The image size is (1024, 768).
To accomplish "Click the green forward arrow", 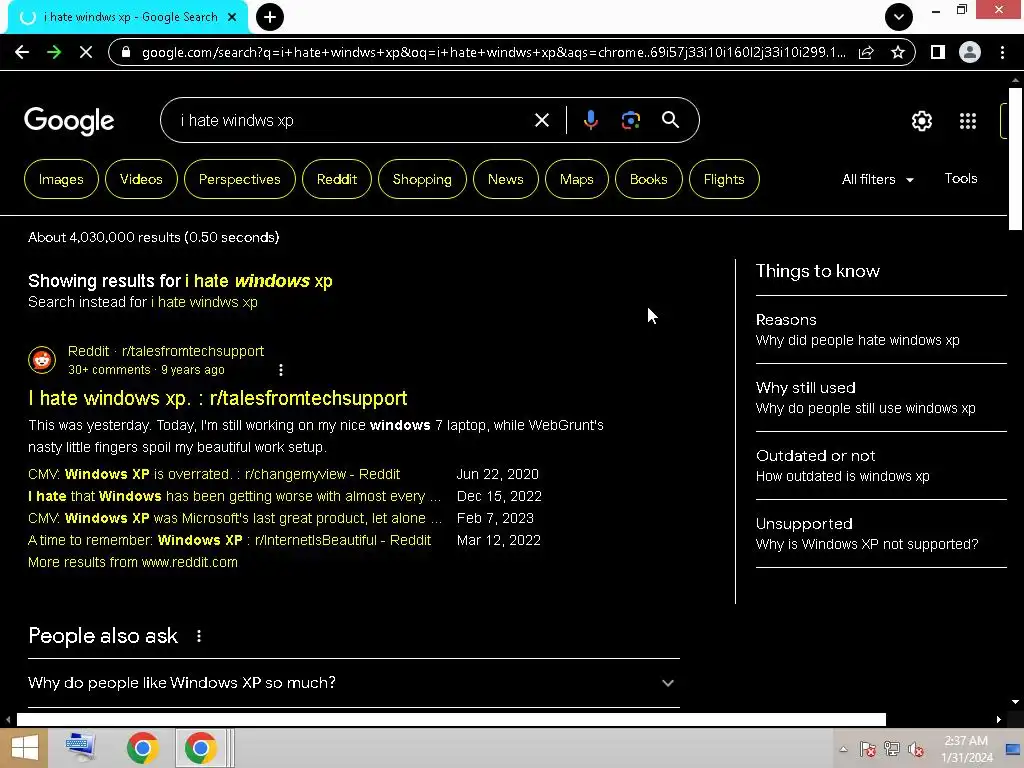I will click(54, 52).
